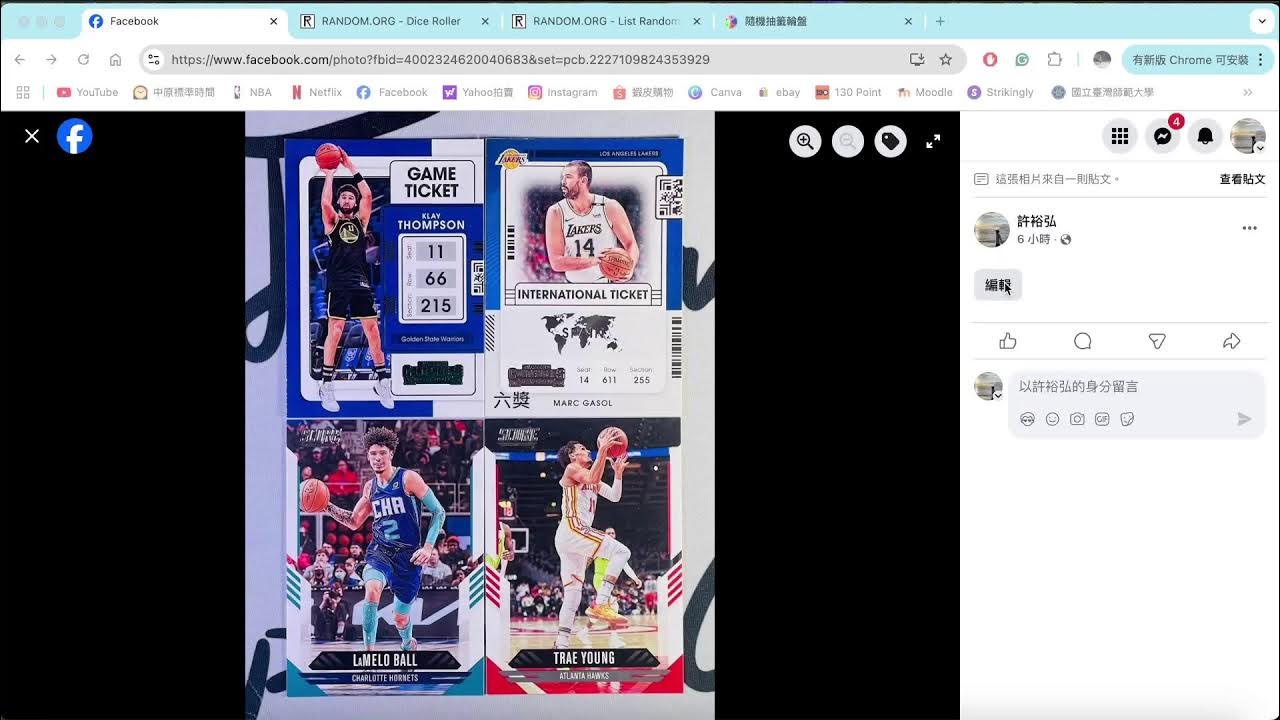Bookmark this page with star
Image resolution: width=1280 pixels, height=720 pixels.
[x=946, y=60]
